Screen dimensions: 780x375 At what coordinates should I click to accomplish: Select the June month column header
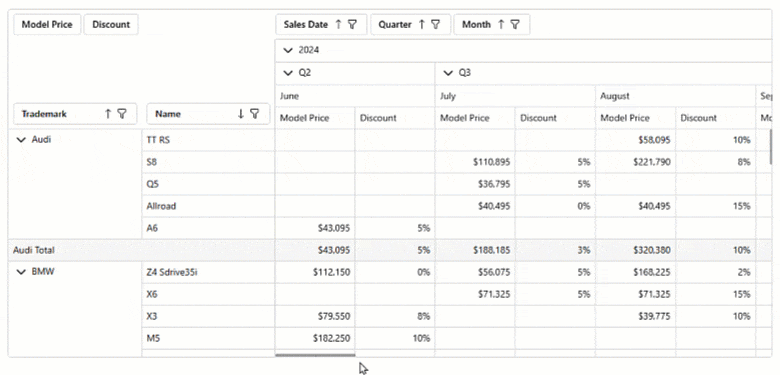point(355,96)
